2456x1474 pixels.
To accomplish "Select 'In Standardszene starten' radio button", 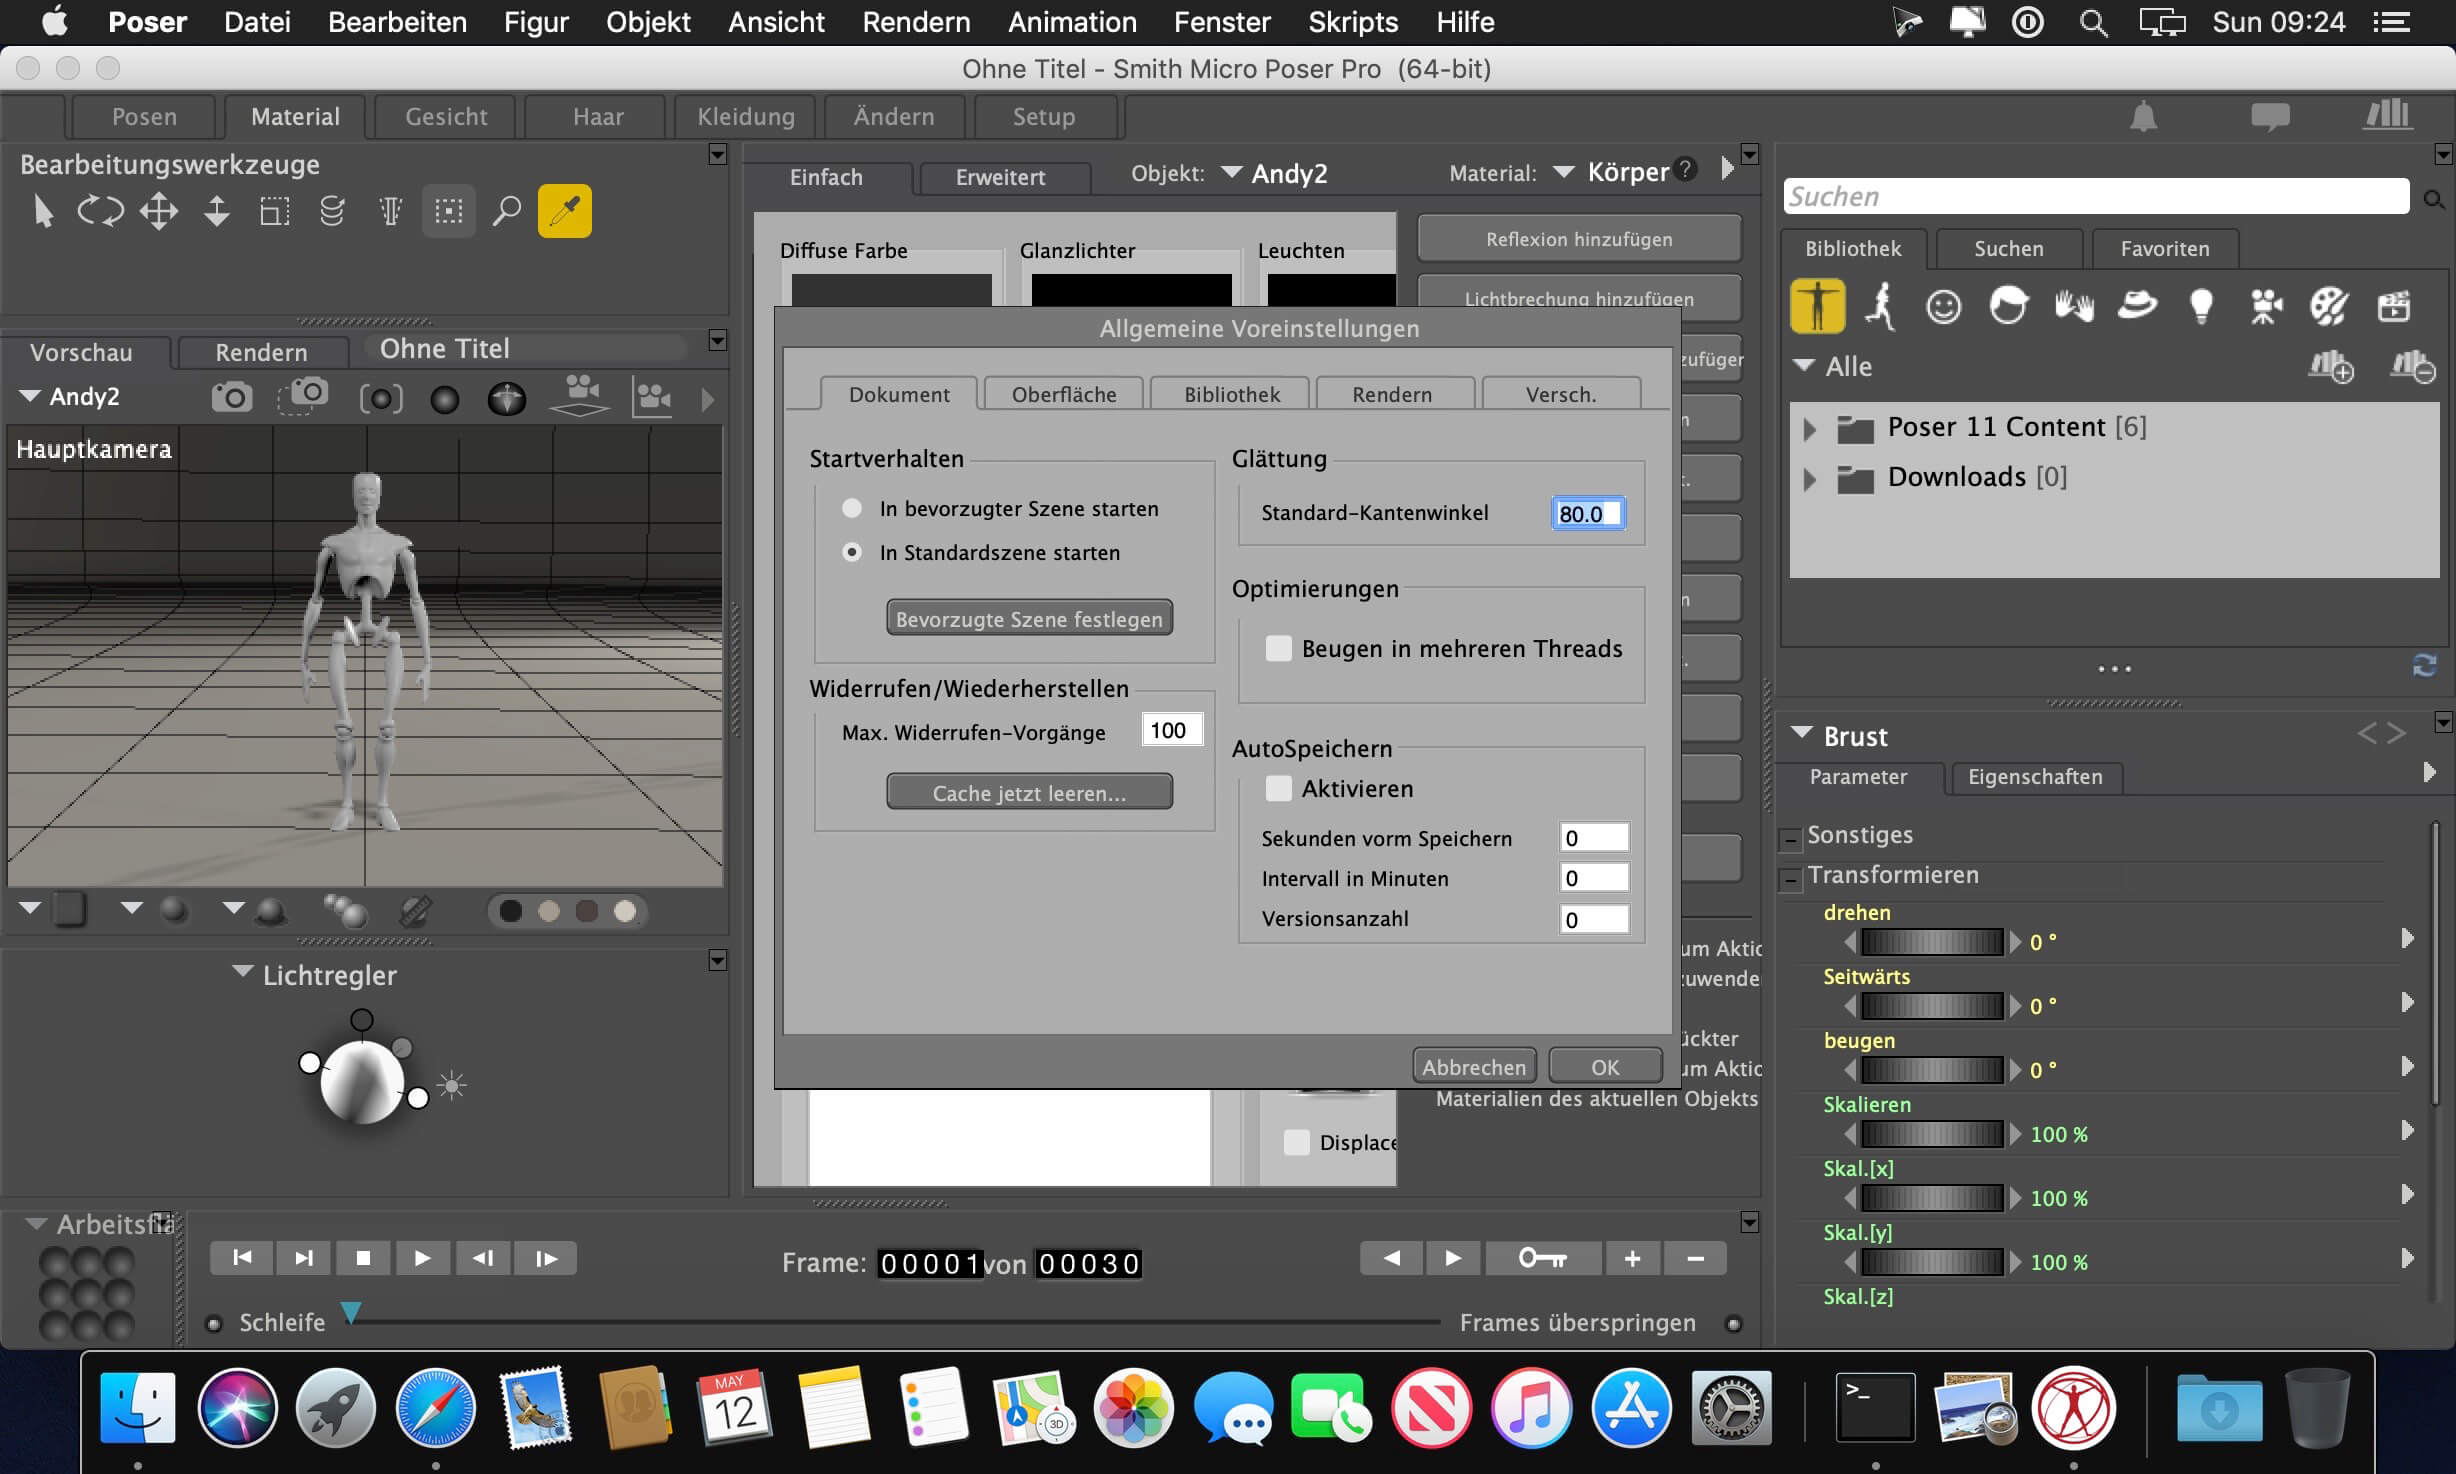I will pos(852,552).
